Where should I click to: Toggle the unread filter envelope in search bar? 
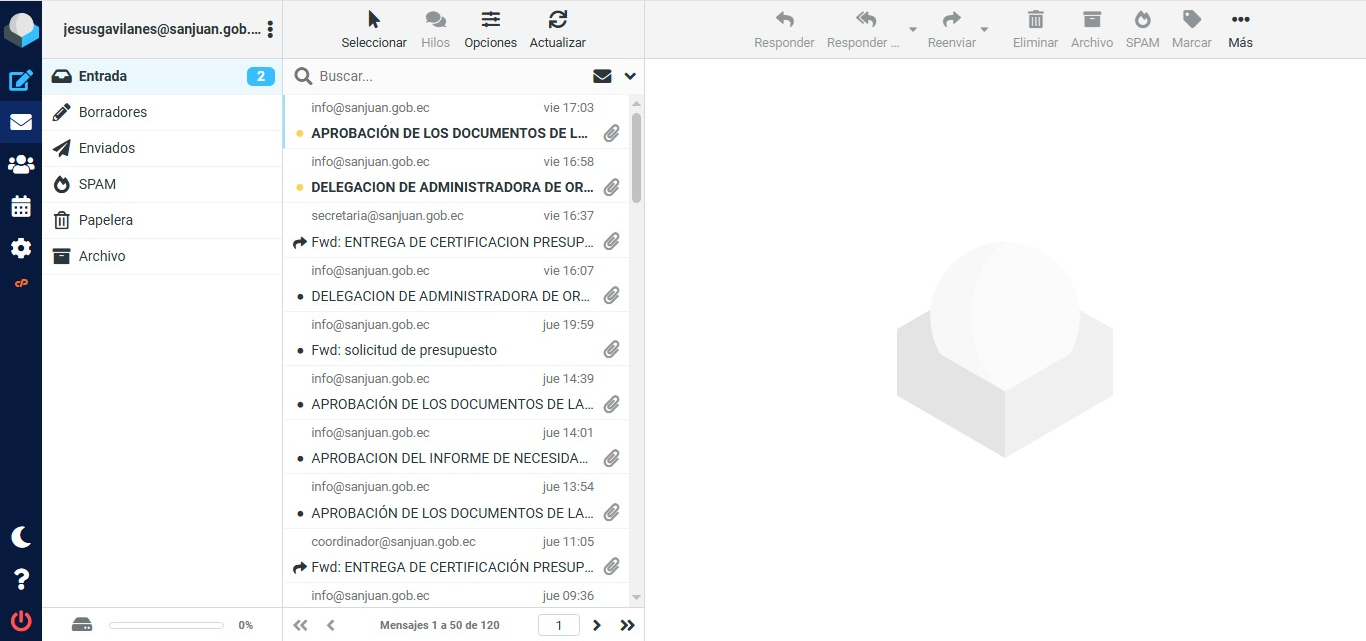602,76
